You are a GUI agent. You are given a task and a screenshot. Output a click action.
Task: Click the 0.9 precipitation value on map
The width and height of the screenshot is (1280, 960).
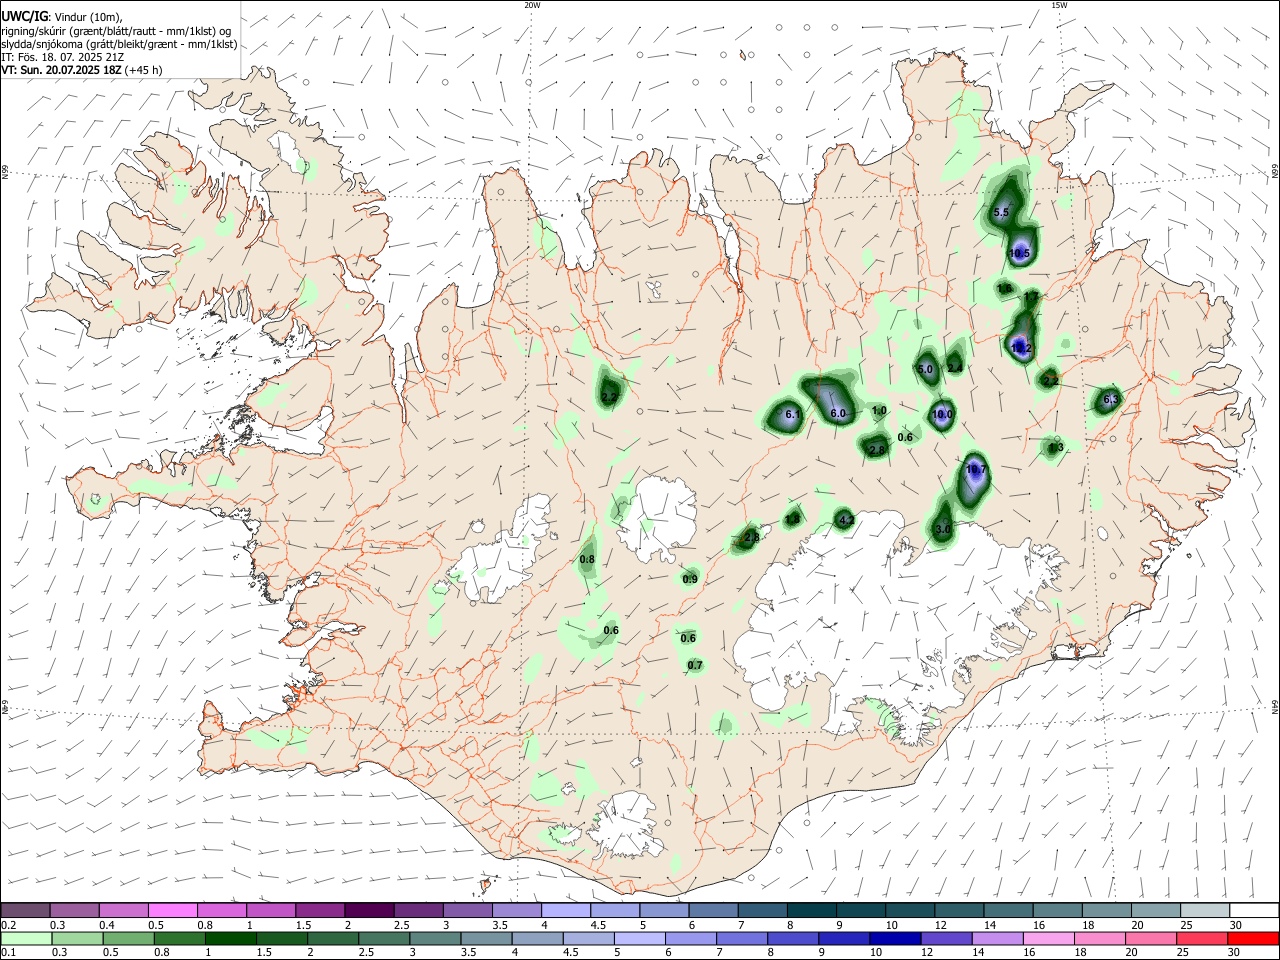pyautogui.click(x=690, y=579)
